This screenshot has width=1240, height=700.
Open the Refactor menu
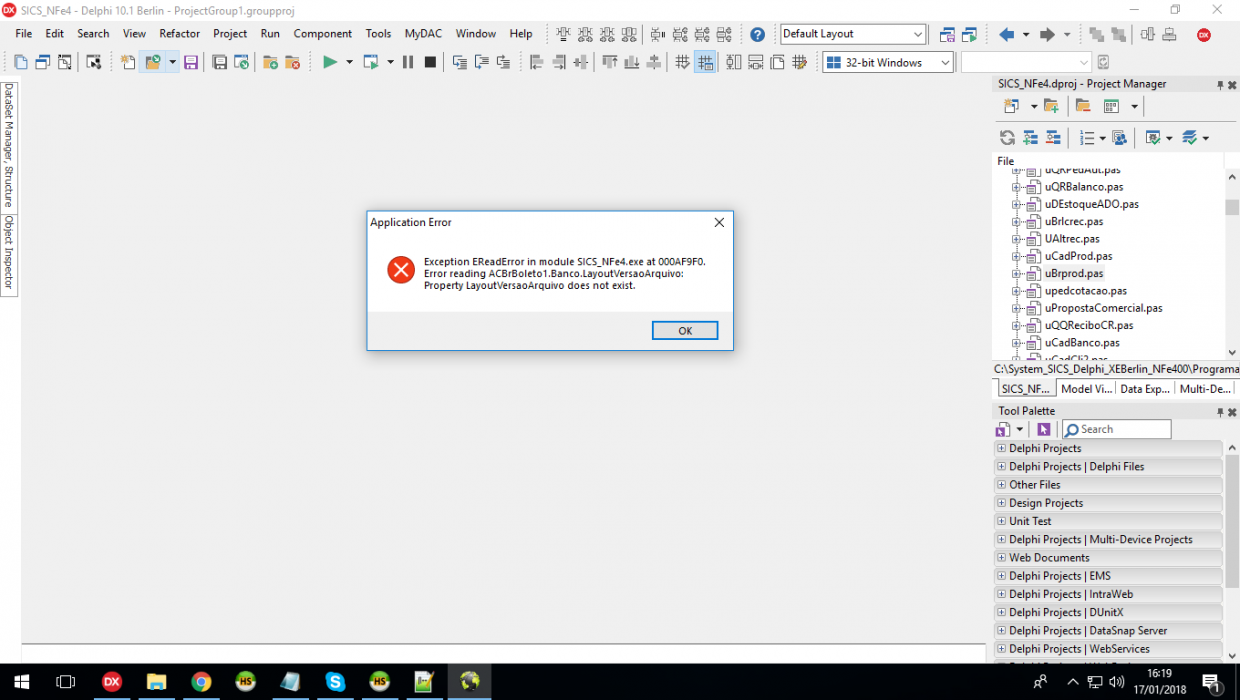pos(180,34)
